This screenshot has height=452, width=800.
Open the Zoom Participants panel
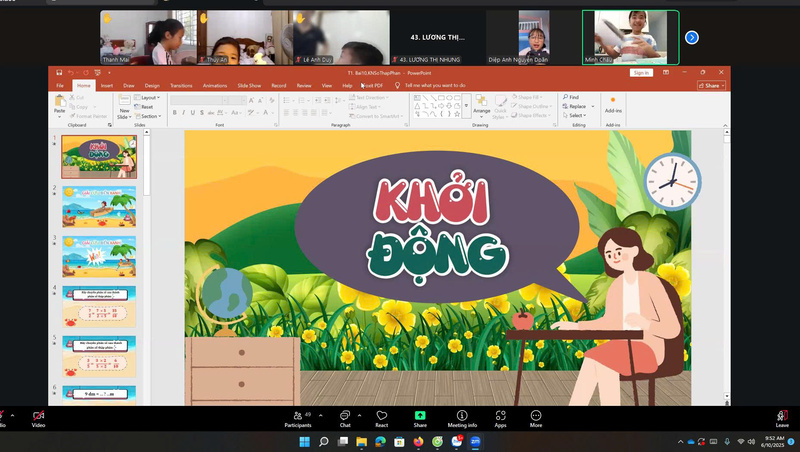(x=297, y=415)
